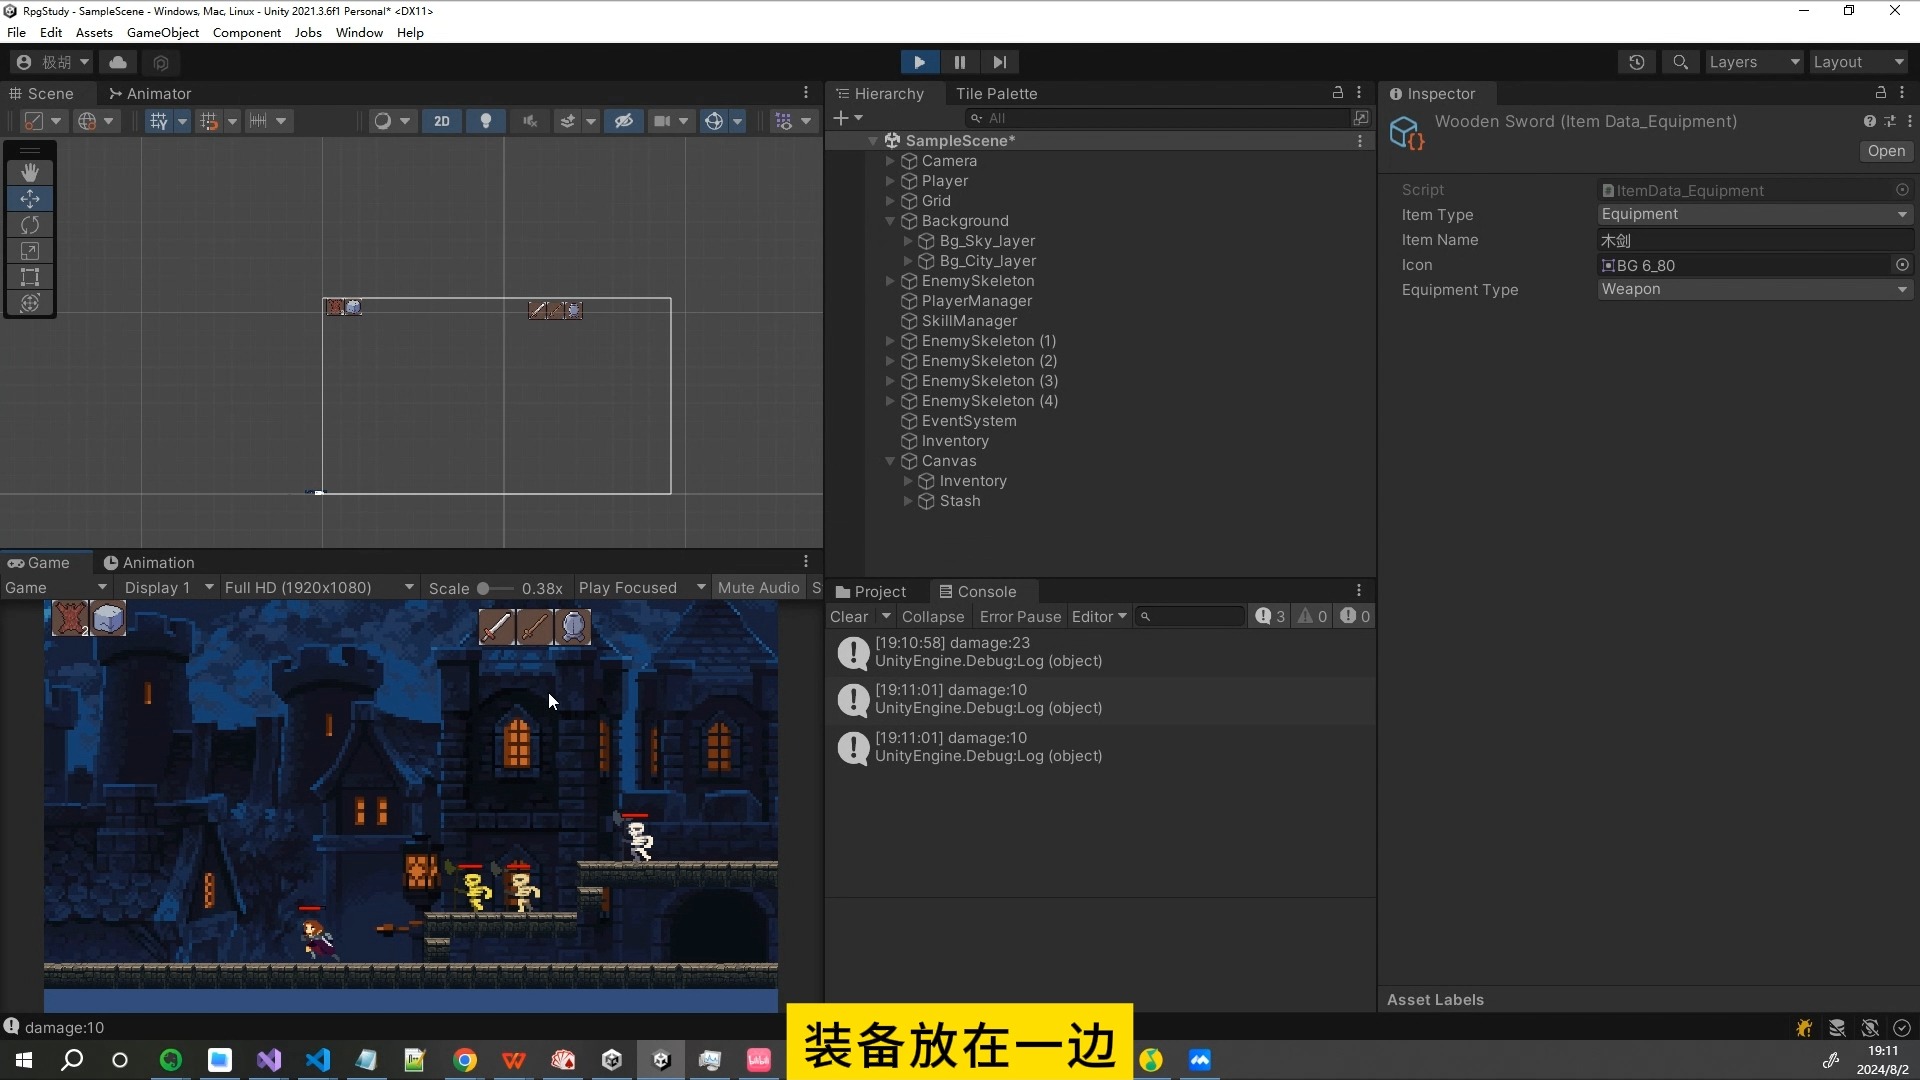The image size is (1920, 1080).
Task: Click the Pause playback button
Action: coord(959,62)
